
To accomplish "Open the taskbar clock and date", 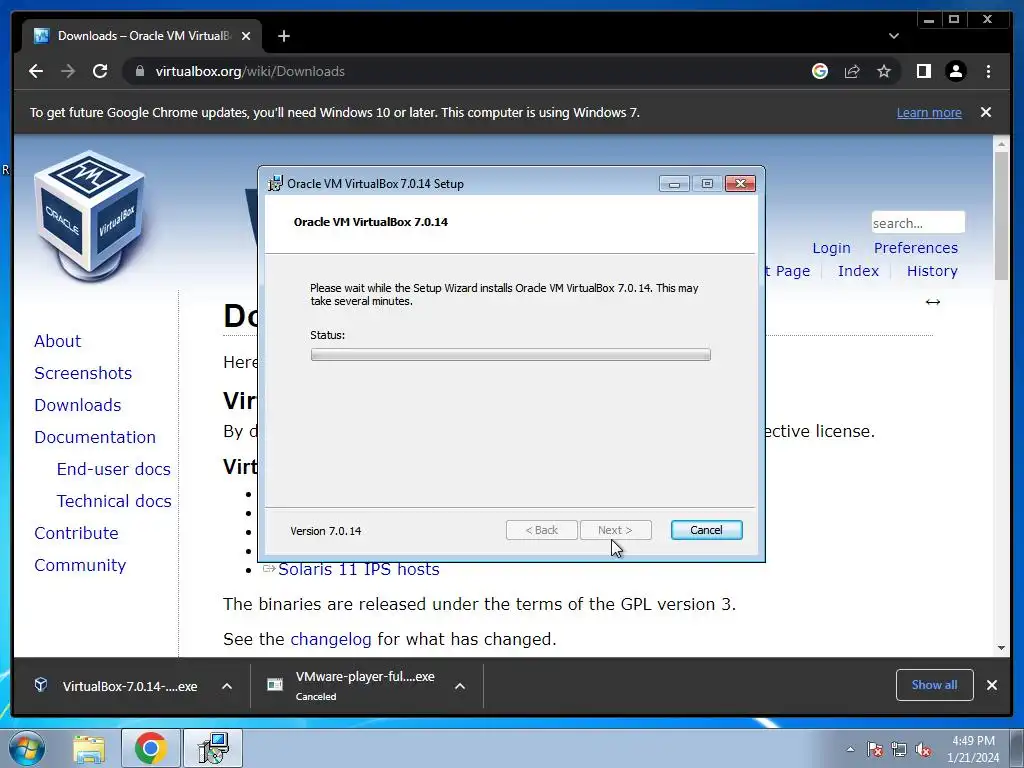I will coord(973,749).
